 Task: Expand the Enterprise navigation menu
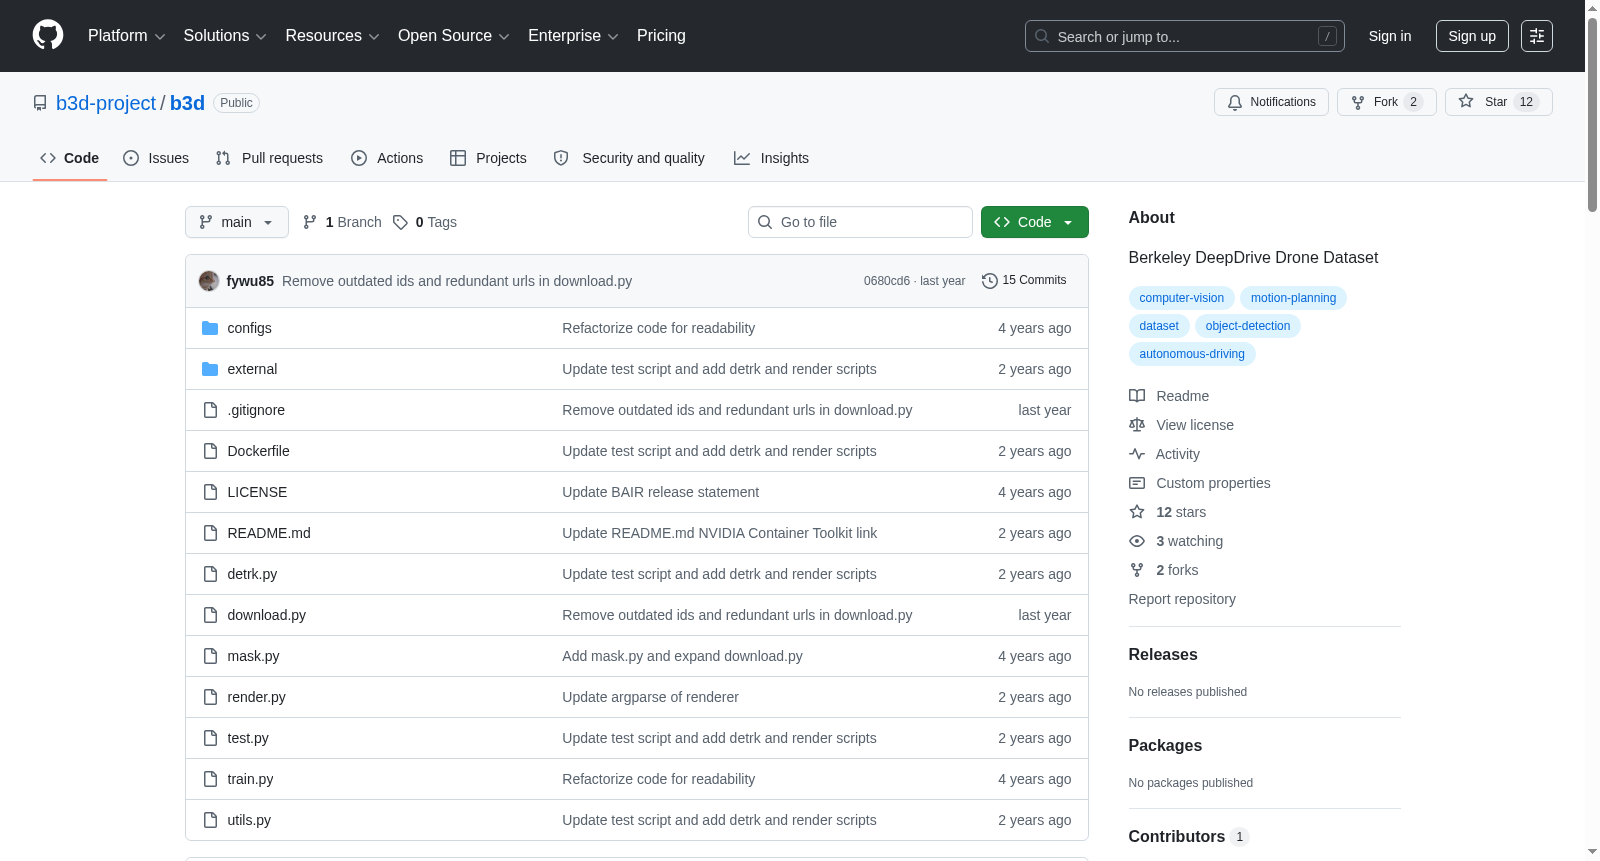pyautogui.click(x=573, y=36)
